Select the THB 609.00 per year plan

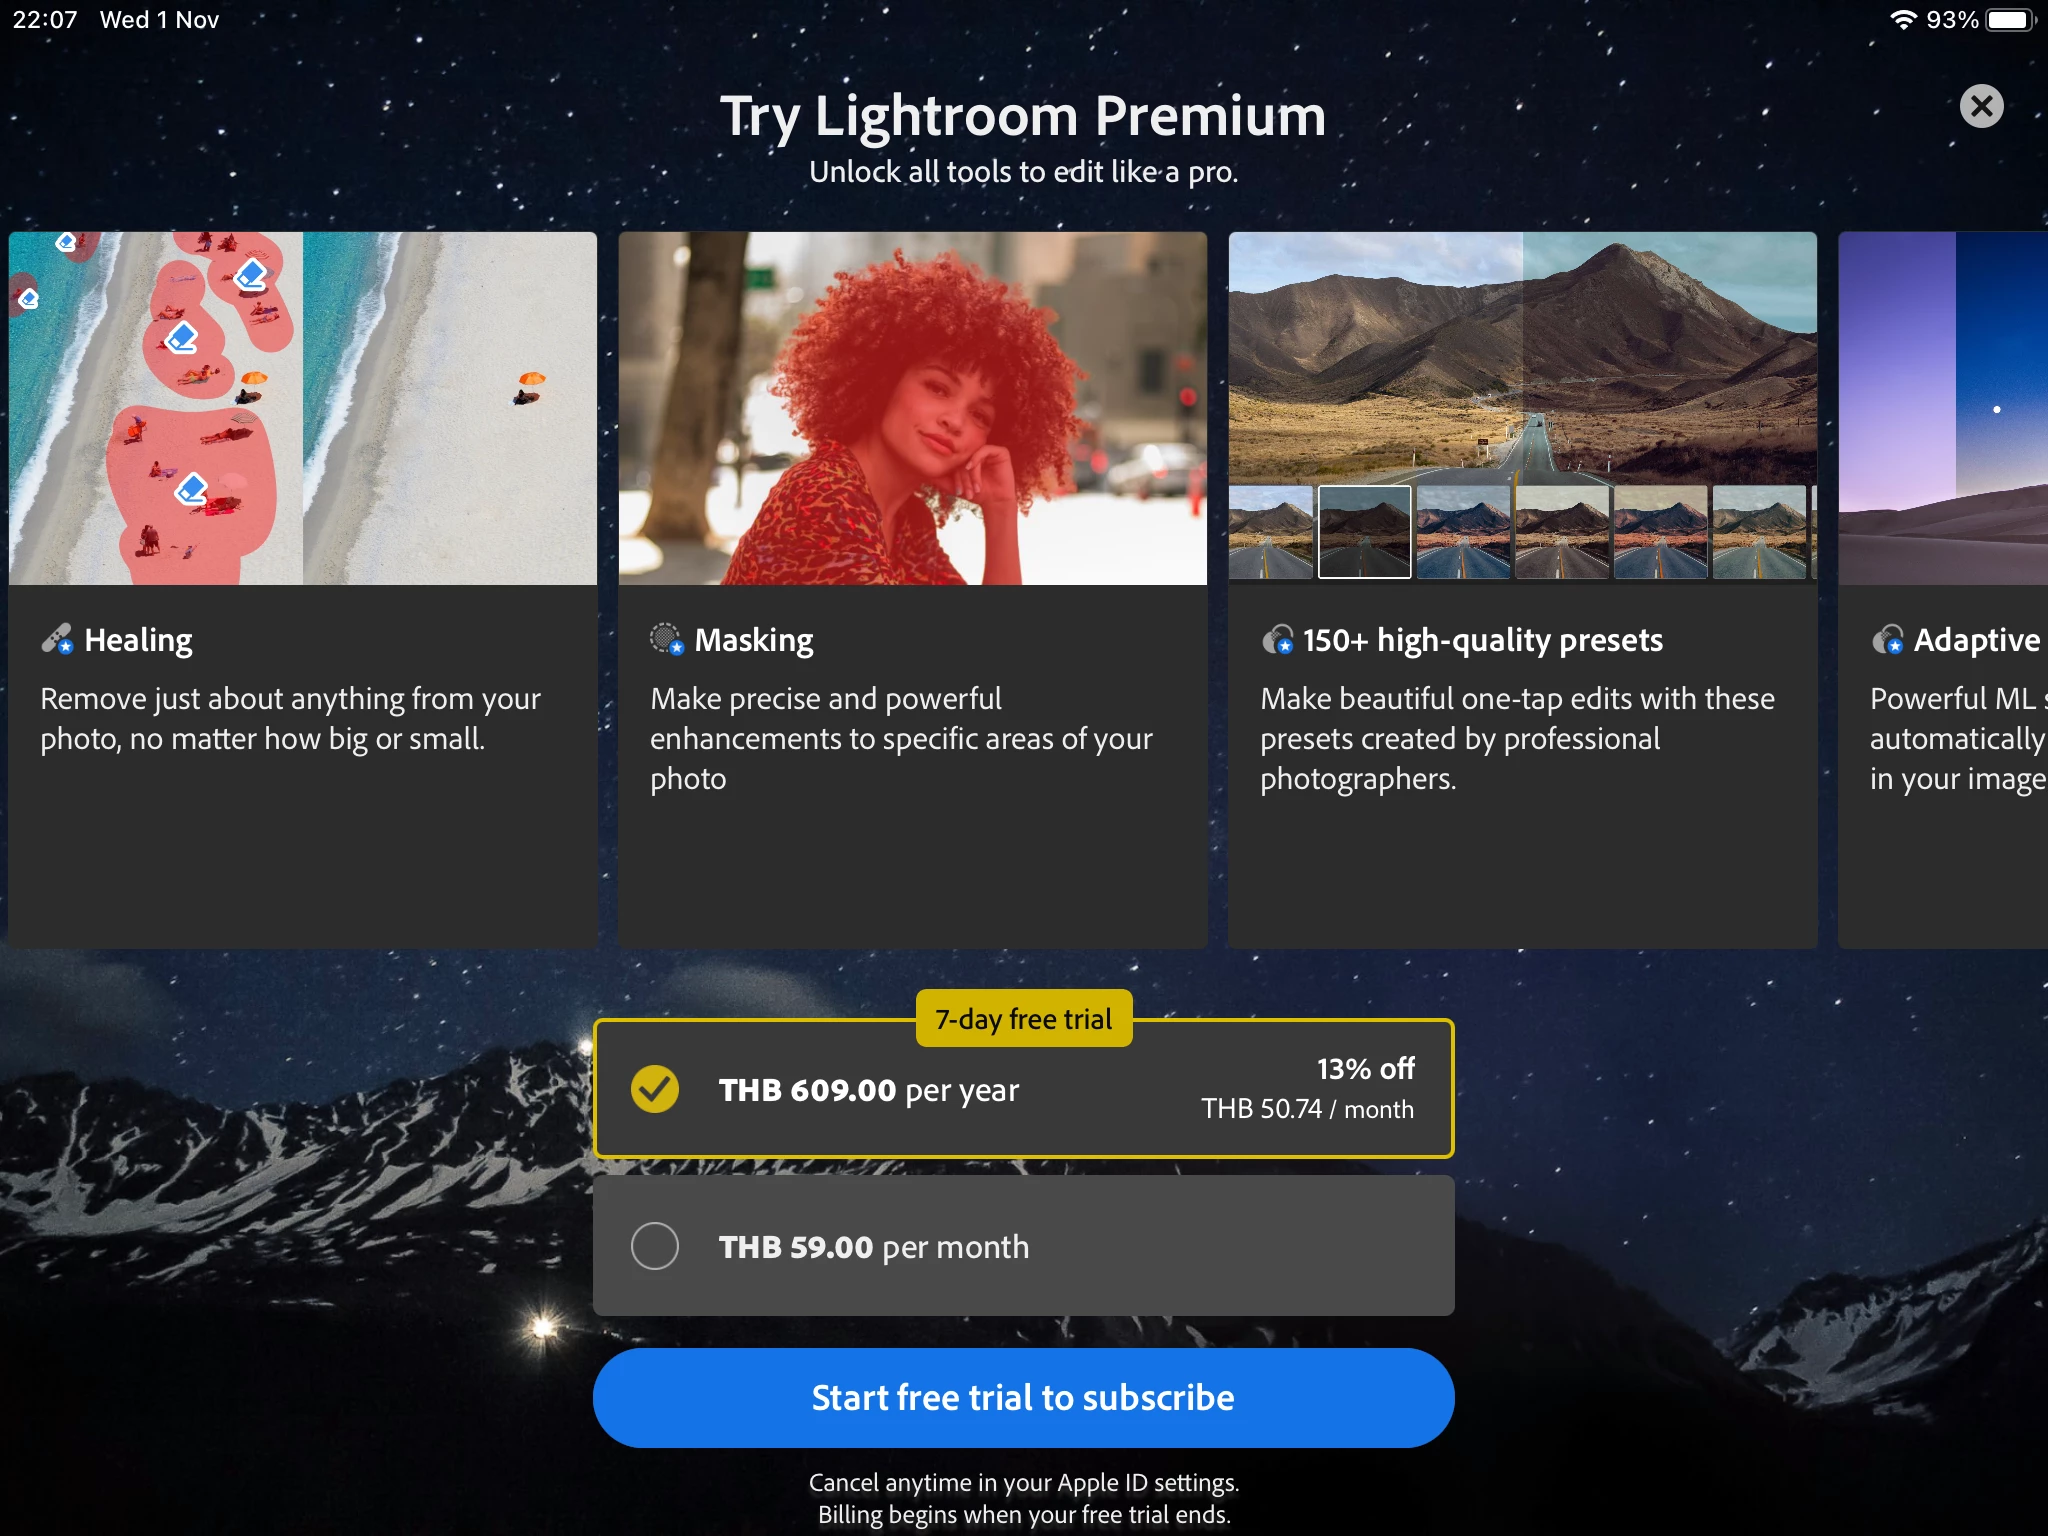click(1023, 1089)
